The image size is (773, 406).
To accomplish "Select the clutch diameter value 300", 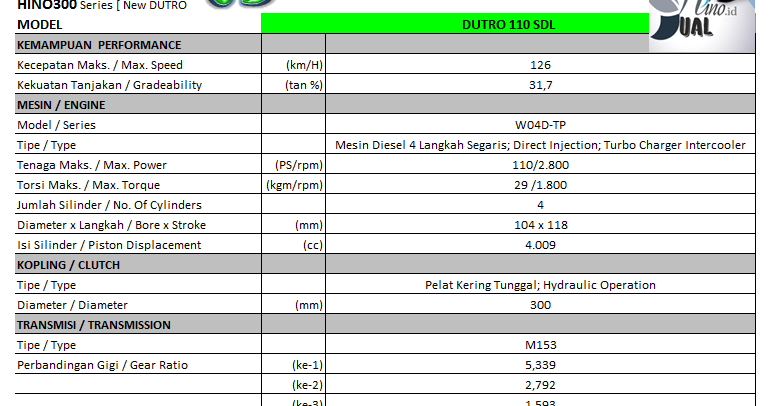I will [x=540, y=305].
